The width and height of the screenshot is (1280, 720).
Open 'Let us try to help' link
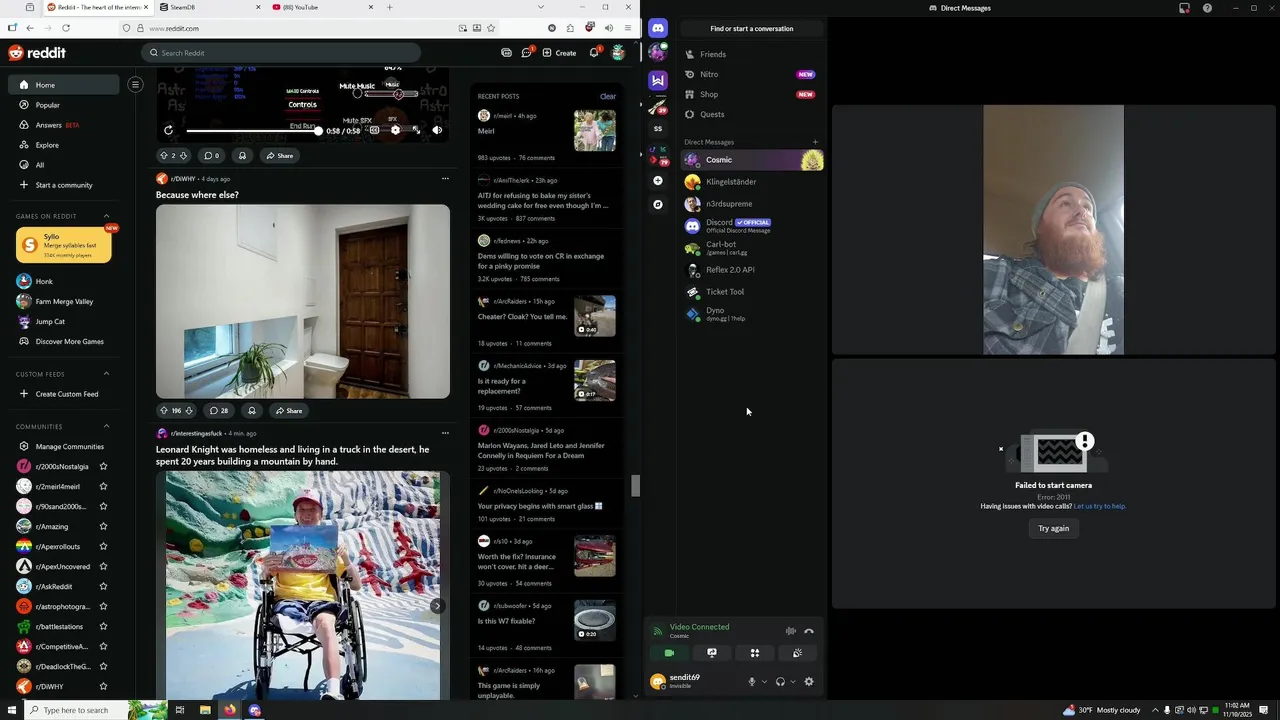(1099, 506)
